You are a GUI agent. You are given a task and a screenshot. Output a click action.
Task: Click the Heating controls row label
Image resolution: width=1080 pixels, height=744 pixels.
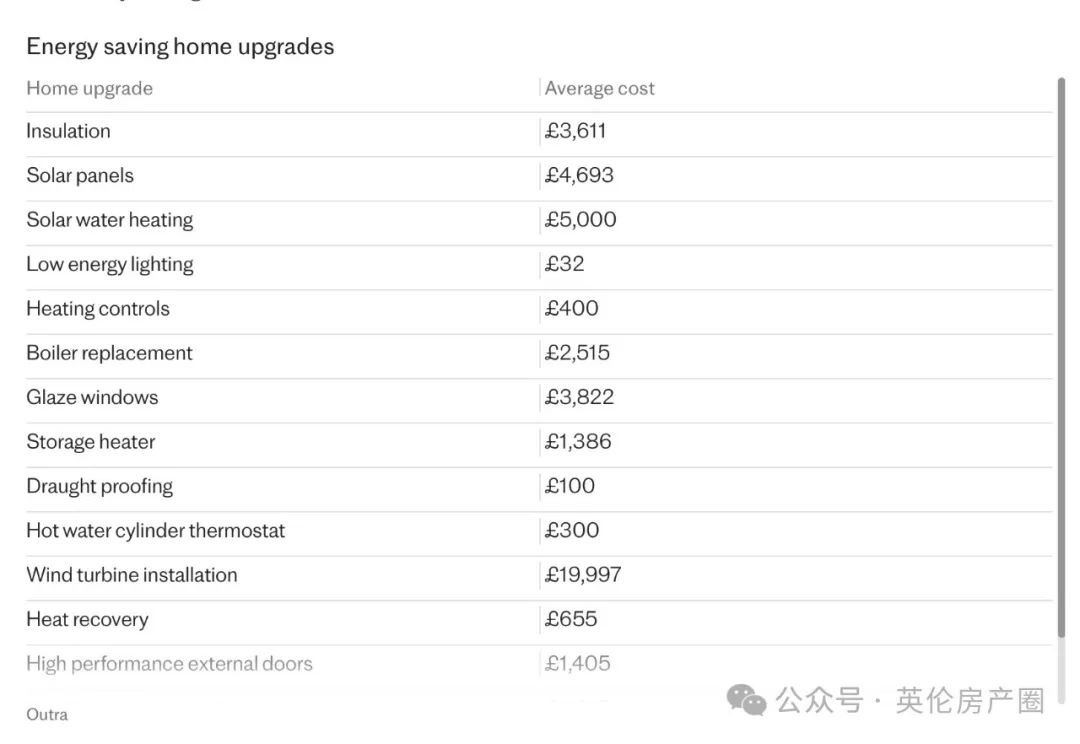pyautogui.click(x=98, y=309)
